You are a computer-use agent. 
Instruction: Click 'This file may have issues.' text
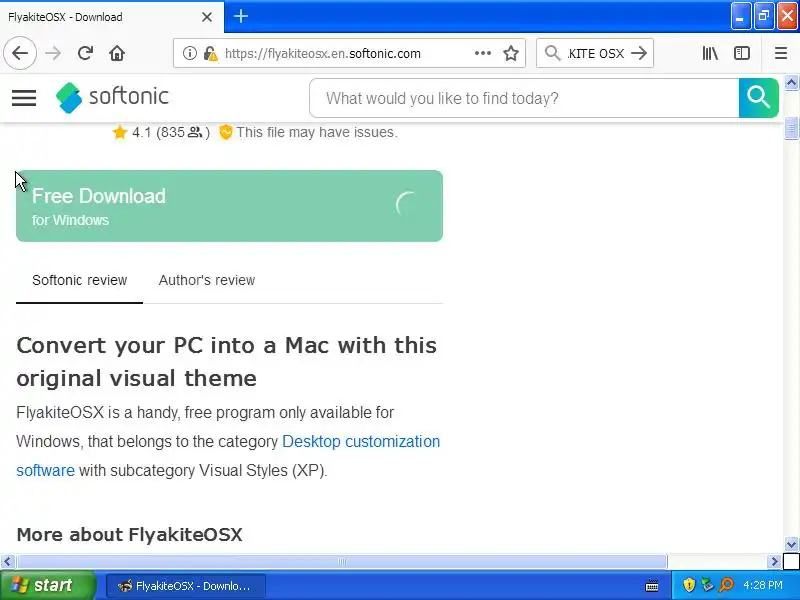[x=316, y=132]
